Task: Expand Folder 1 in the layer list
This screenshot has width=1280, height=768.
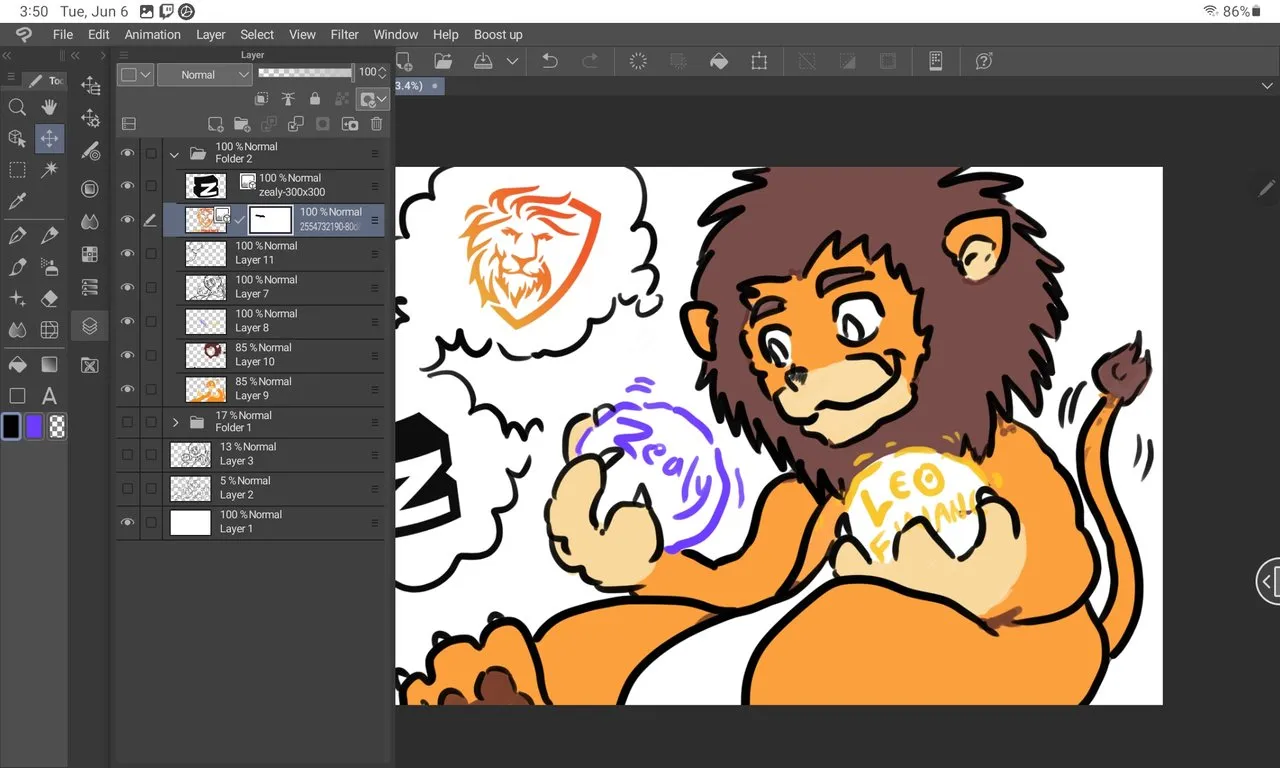Action: click(175, 422)
